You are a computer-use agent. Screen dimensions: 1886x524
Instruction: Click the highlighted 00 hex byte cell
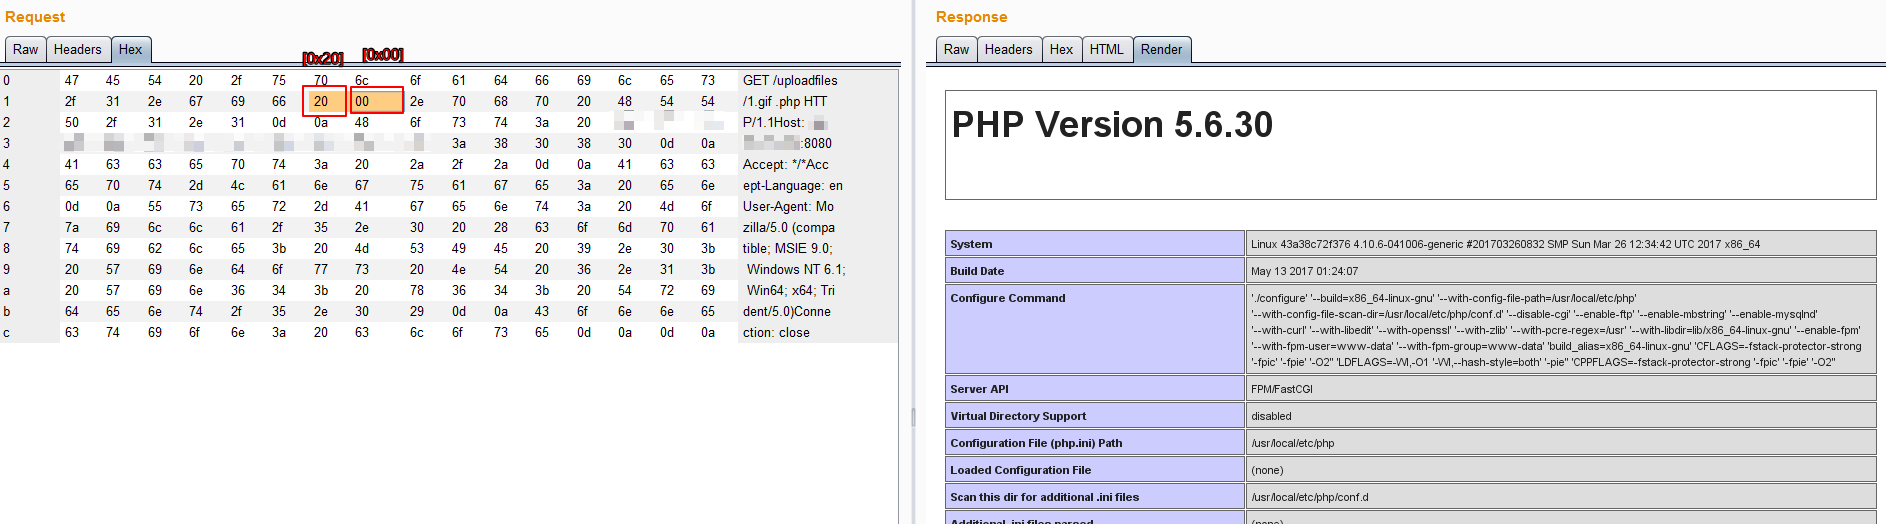point(375,101)
